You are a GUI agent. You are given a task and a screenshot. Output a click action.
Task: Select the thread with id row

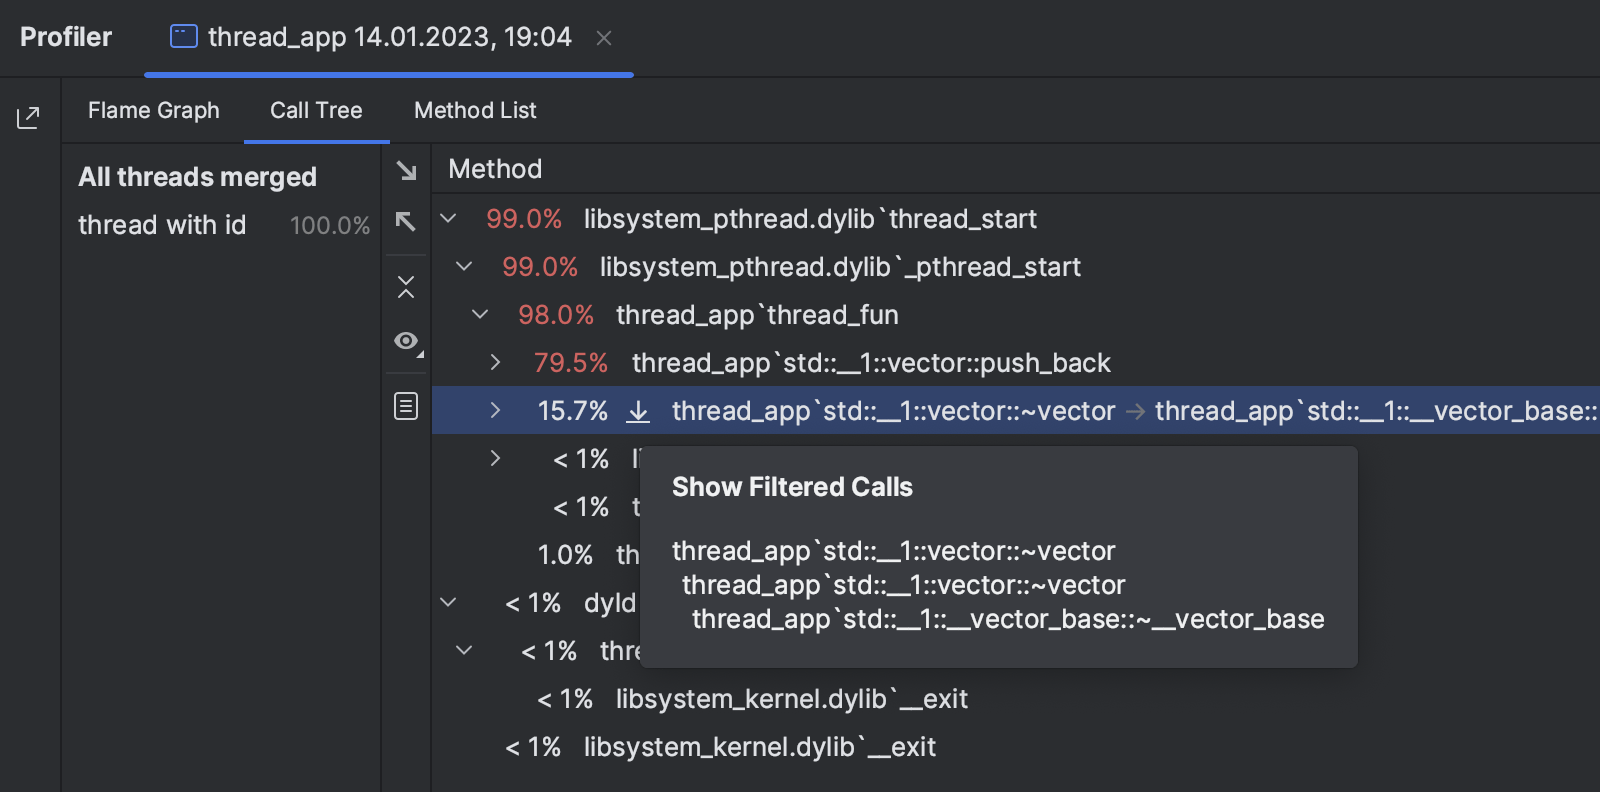click(162, 225)
